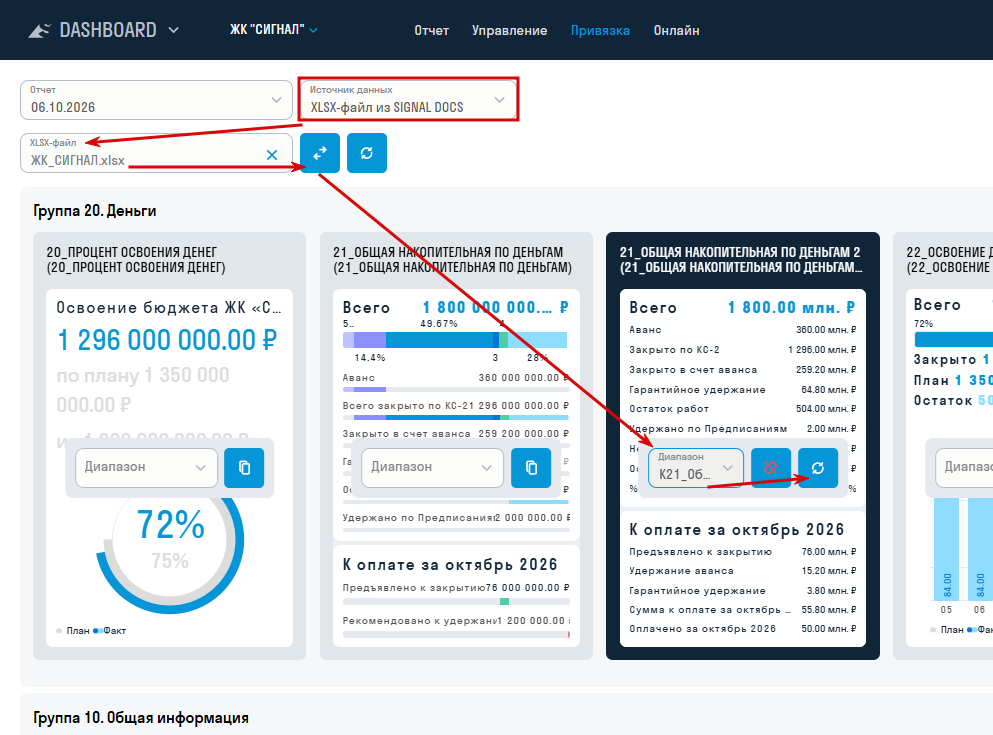Image resolution: width=993 pixels, height=735 pixels.
Task: Click the swap arrows bind button
Action: (x=320, y=153)
